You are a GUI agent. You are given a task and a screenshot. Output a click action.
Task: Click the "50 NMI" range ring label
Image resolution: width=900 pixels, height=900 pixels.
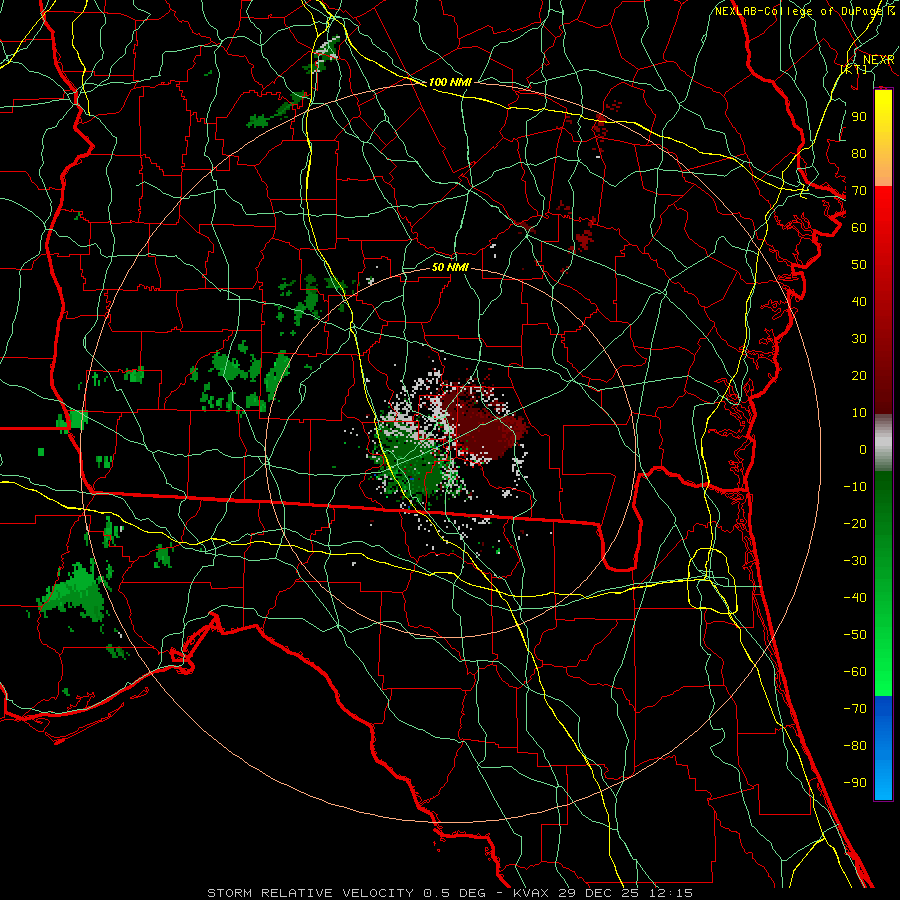(450, 267)
